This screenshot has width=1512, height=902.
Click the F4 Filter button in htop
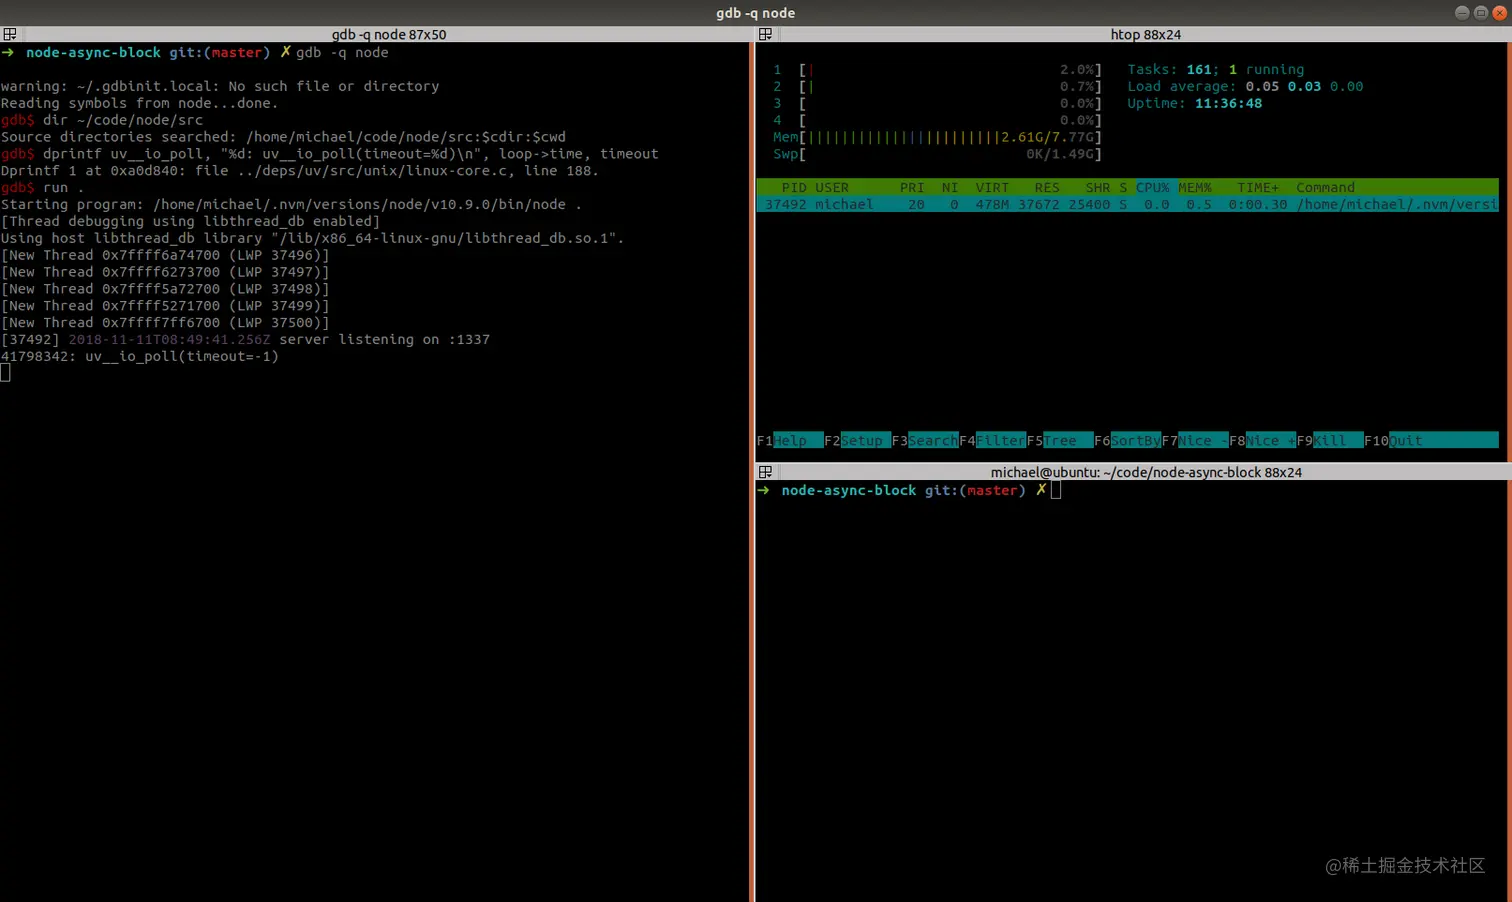click(x=992, y=441)
